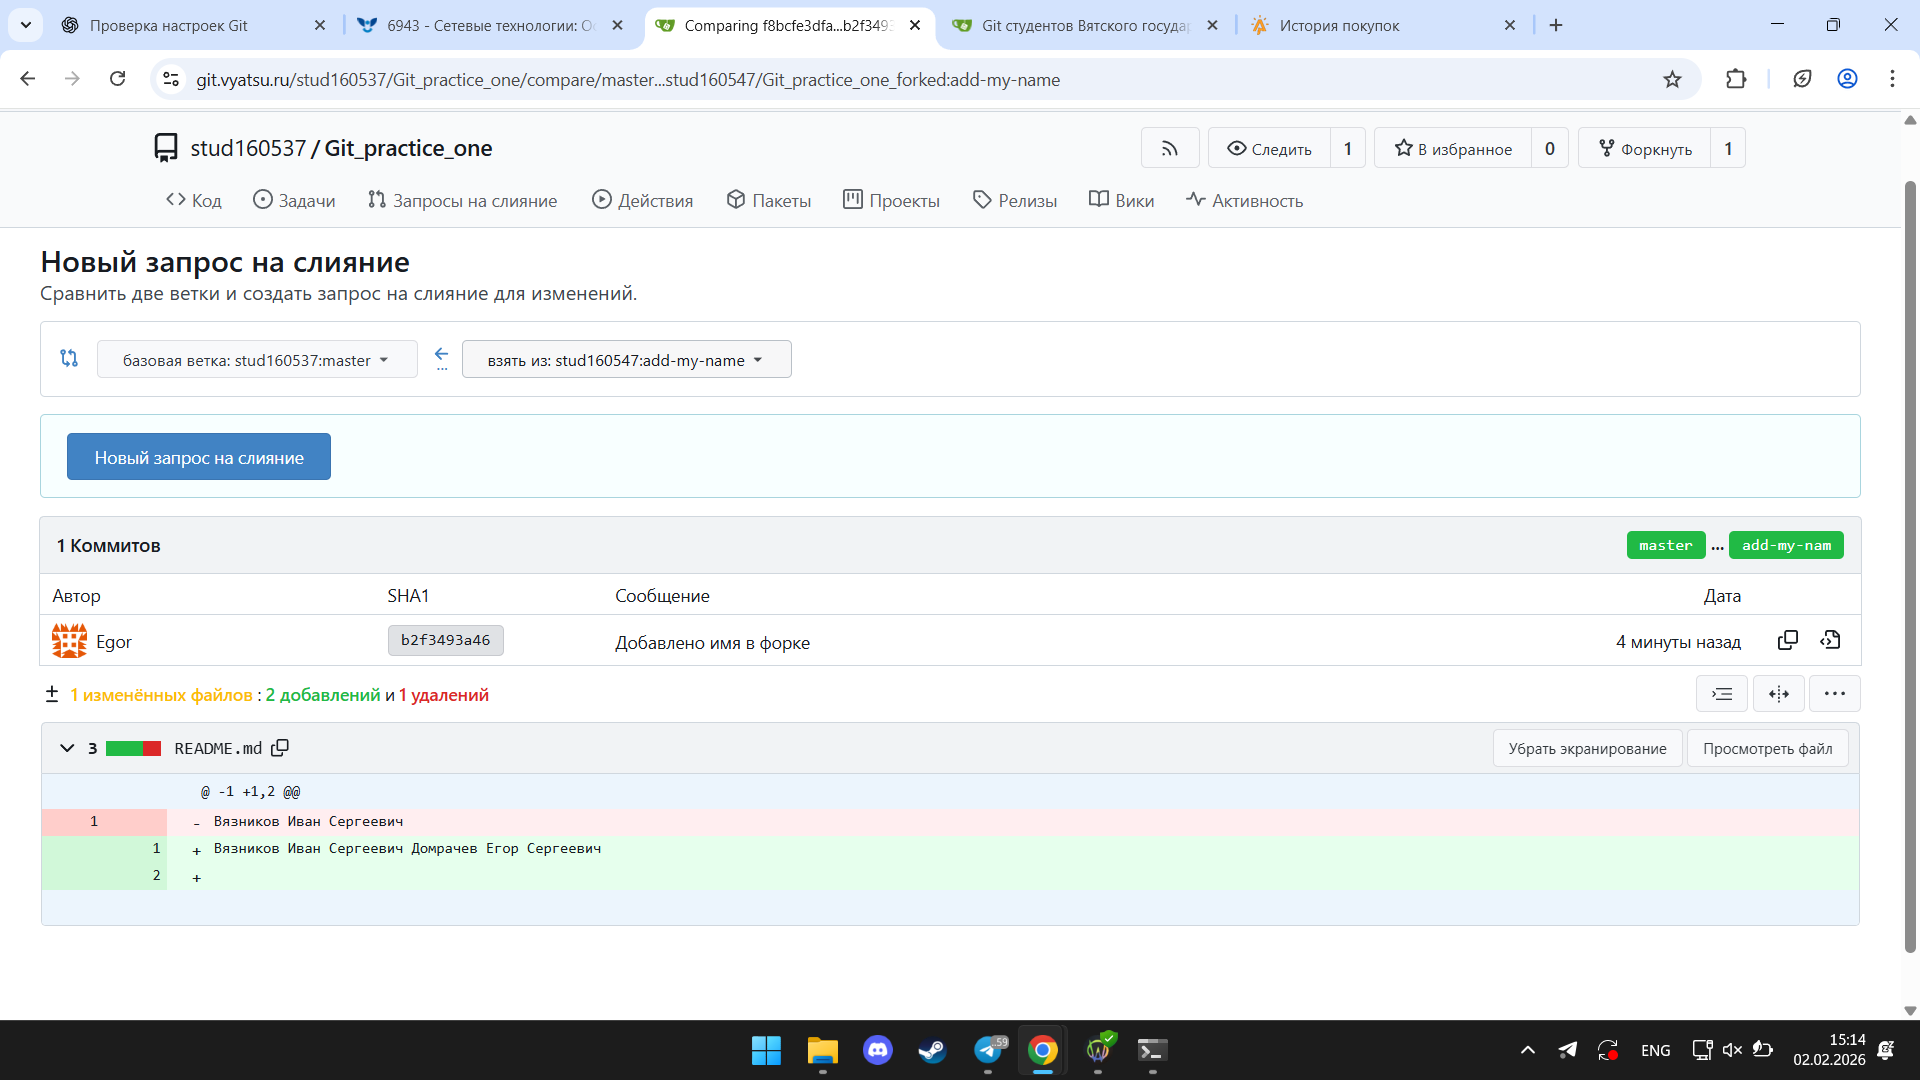This screenshot has height=1080, width=1920.
Task: Open the Запросы на слияние tab
Action: point(462,201)
